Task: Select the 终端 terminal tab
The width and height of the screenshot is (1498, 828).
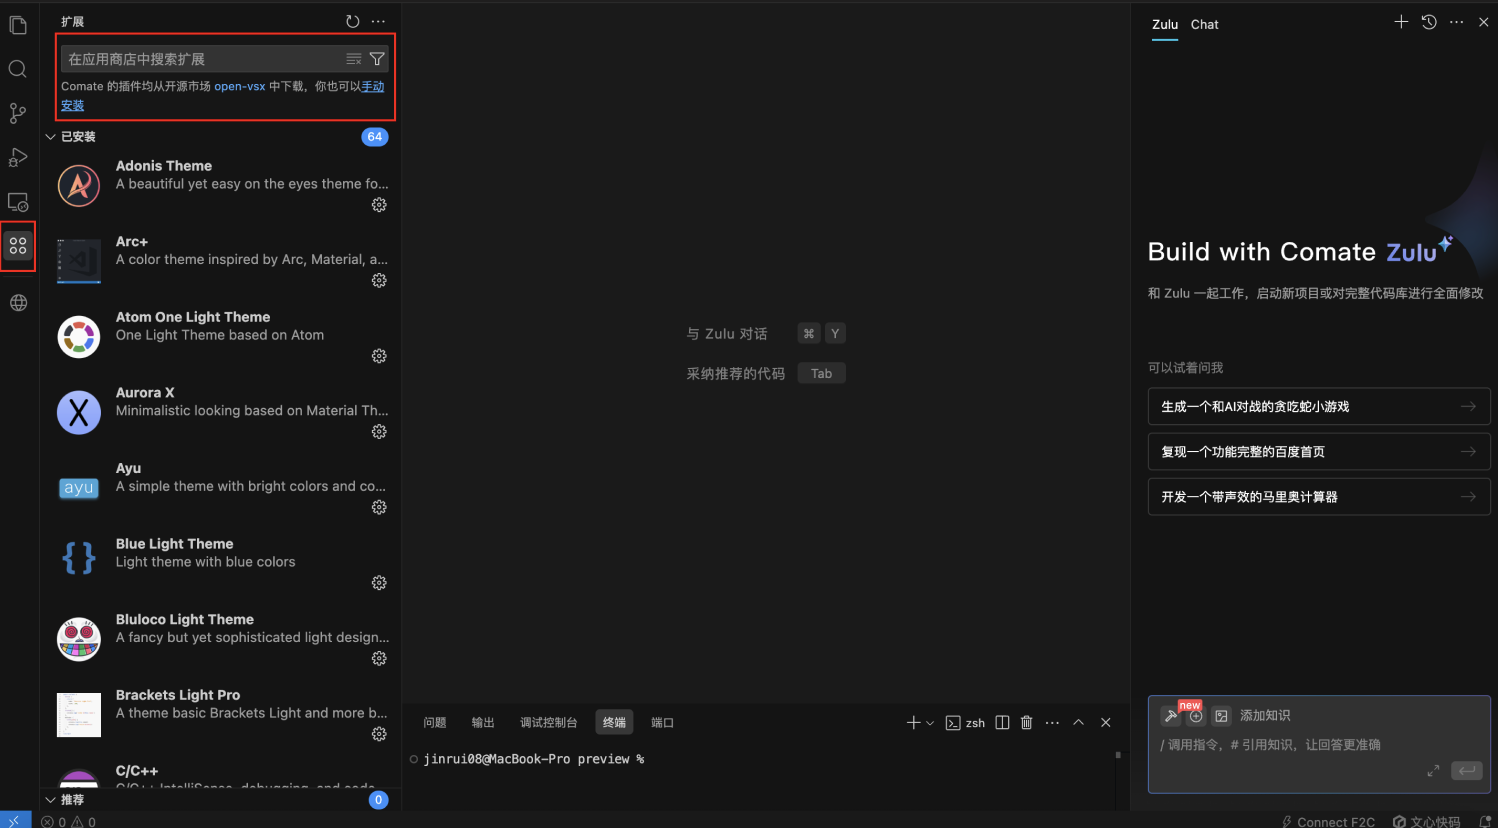Action: pyautogui.click(x=614, y=723)
